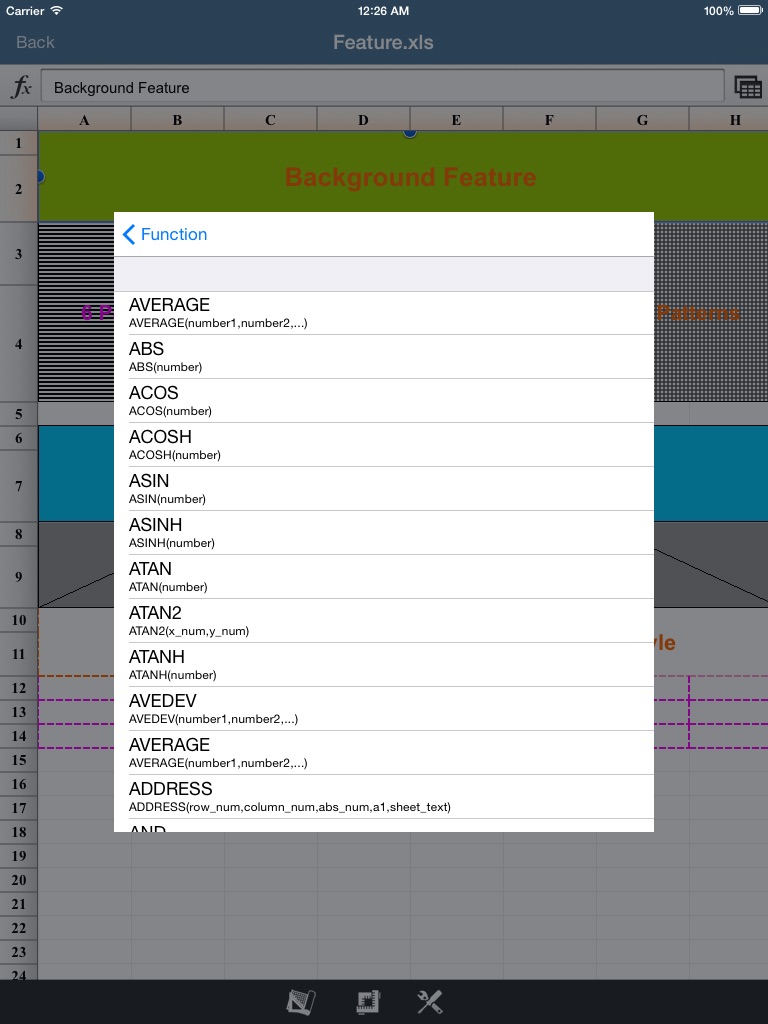Open the tools wrench icon in bottom toolbar
768x1024 pixels.
tap(430, 1002)
